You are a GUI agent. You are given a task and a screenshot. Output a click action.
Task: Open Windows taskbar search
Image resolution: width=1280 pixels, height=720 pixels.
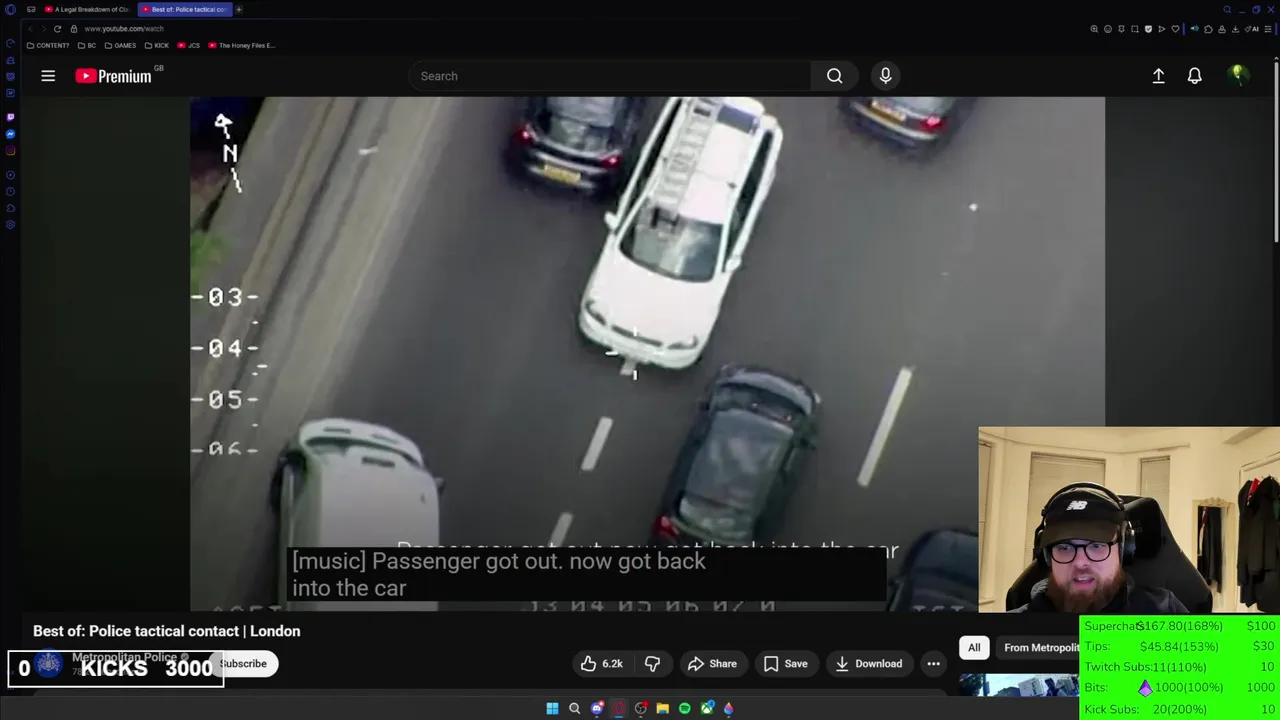574,708
